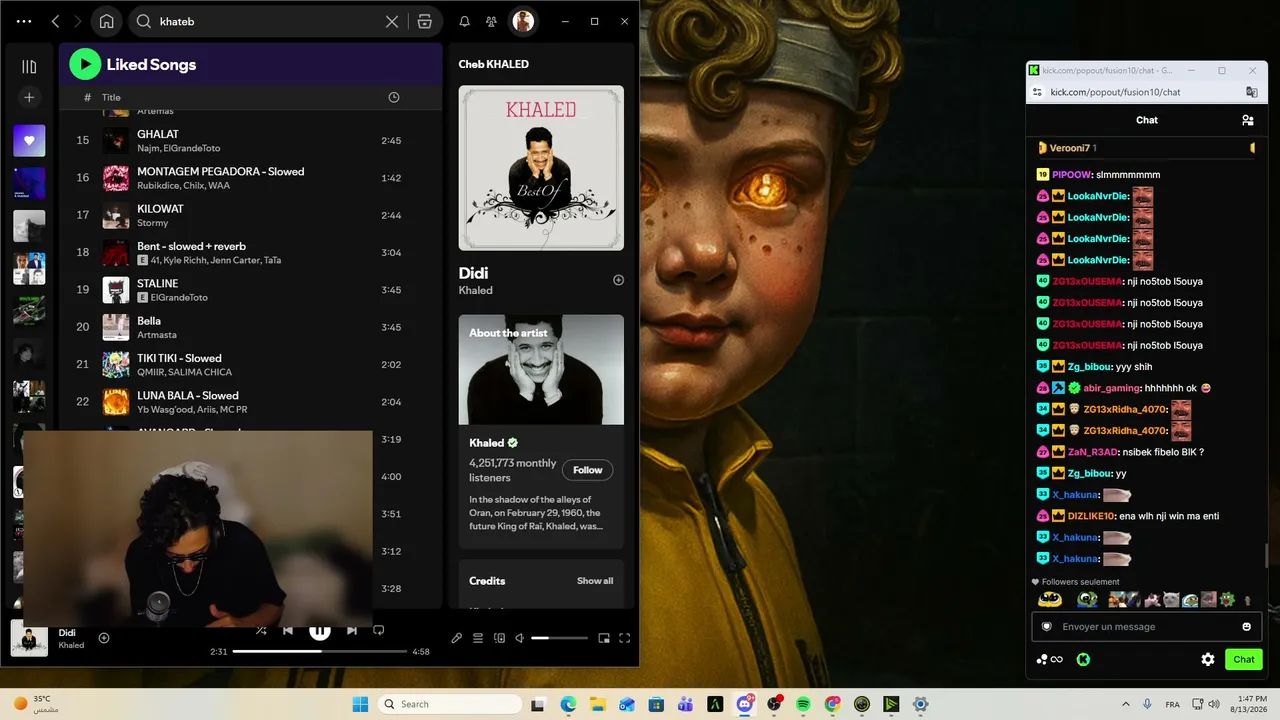Expand Your Library sidebar
Image resolution: width=1280 pixels, height=720 pixels.
(x=29, y=67)
